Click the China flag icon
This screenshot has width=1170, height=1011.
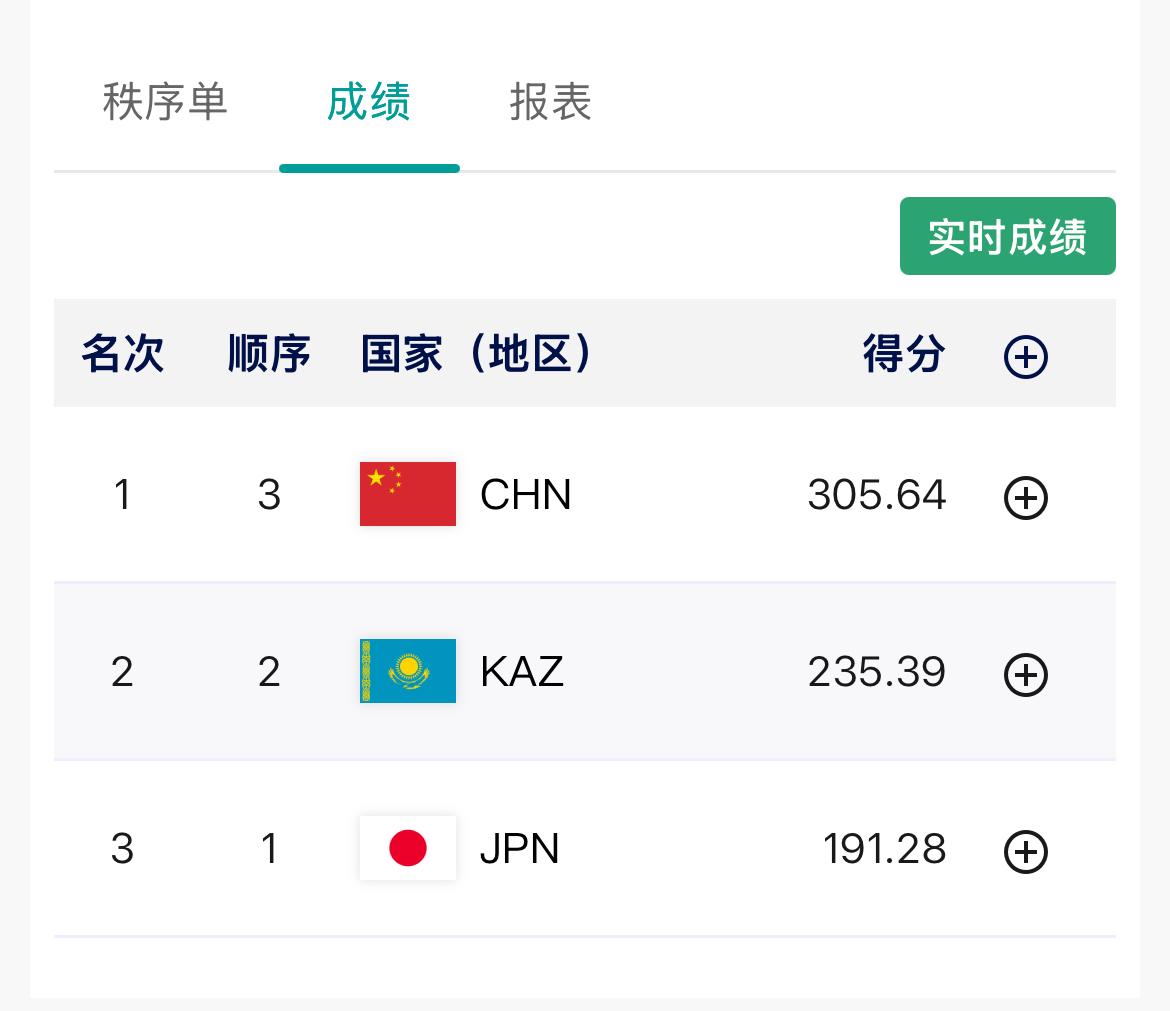pos(408,494)
